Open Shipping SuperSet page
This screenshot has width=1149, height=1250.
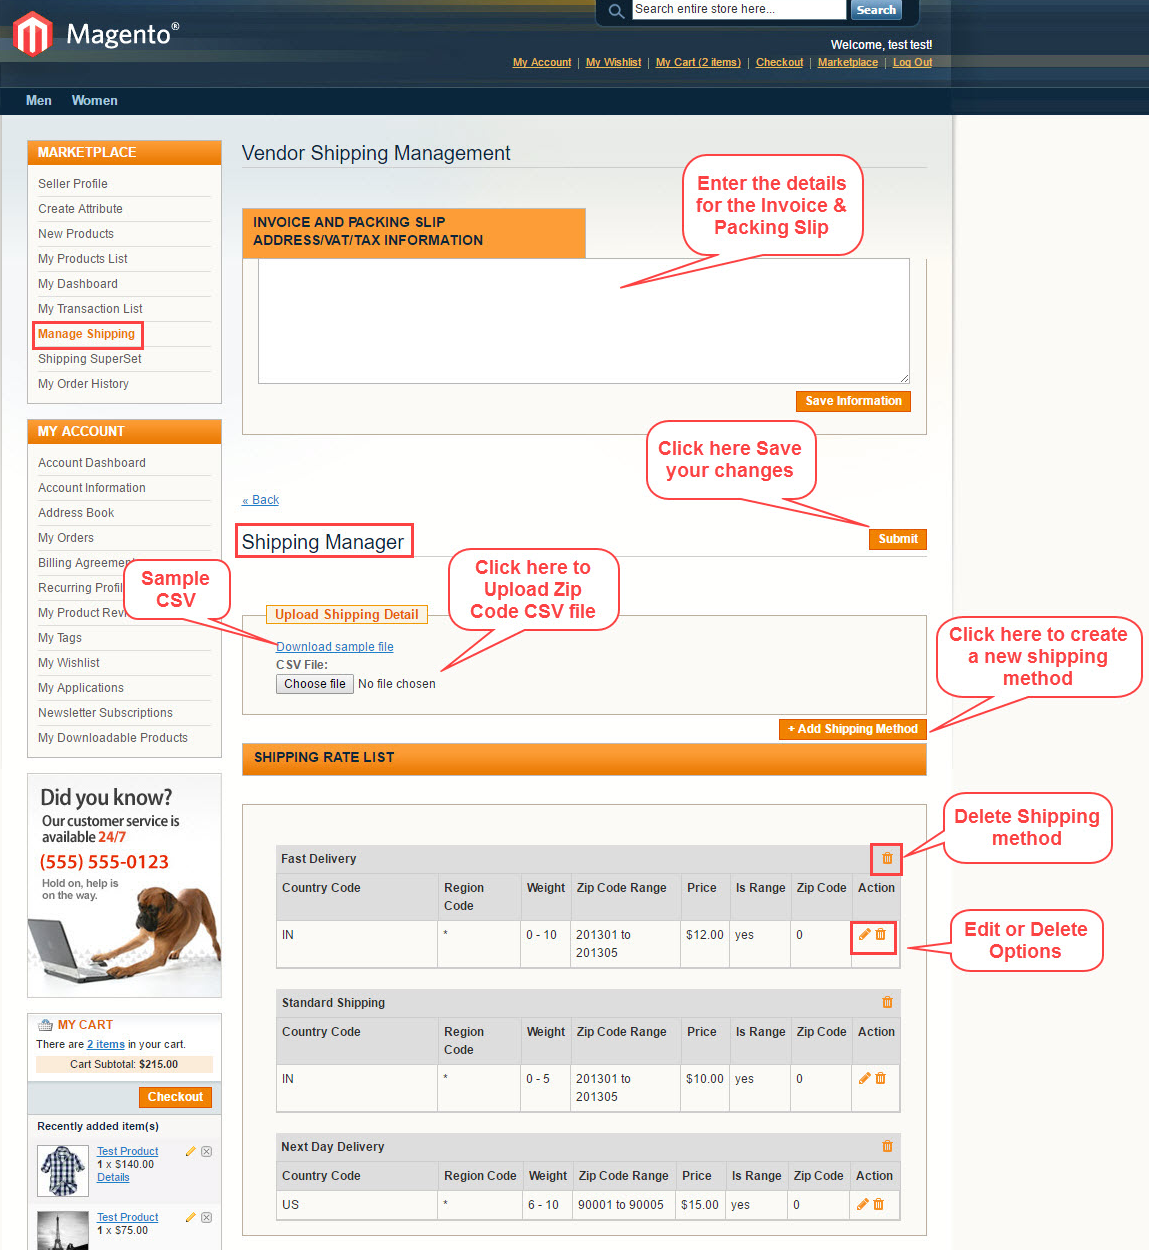point(90,359)
